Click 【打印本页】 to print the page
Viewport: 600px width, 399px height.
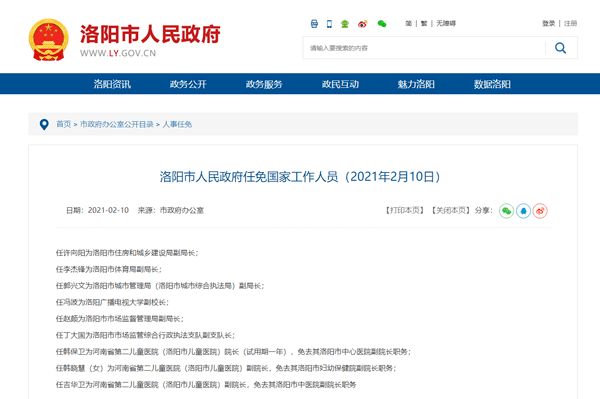404,210
